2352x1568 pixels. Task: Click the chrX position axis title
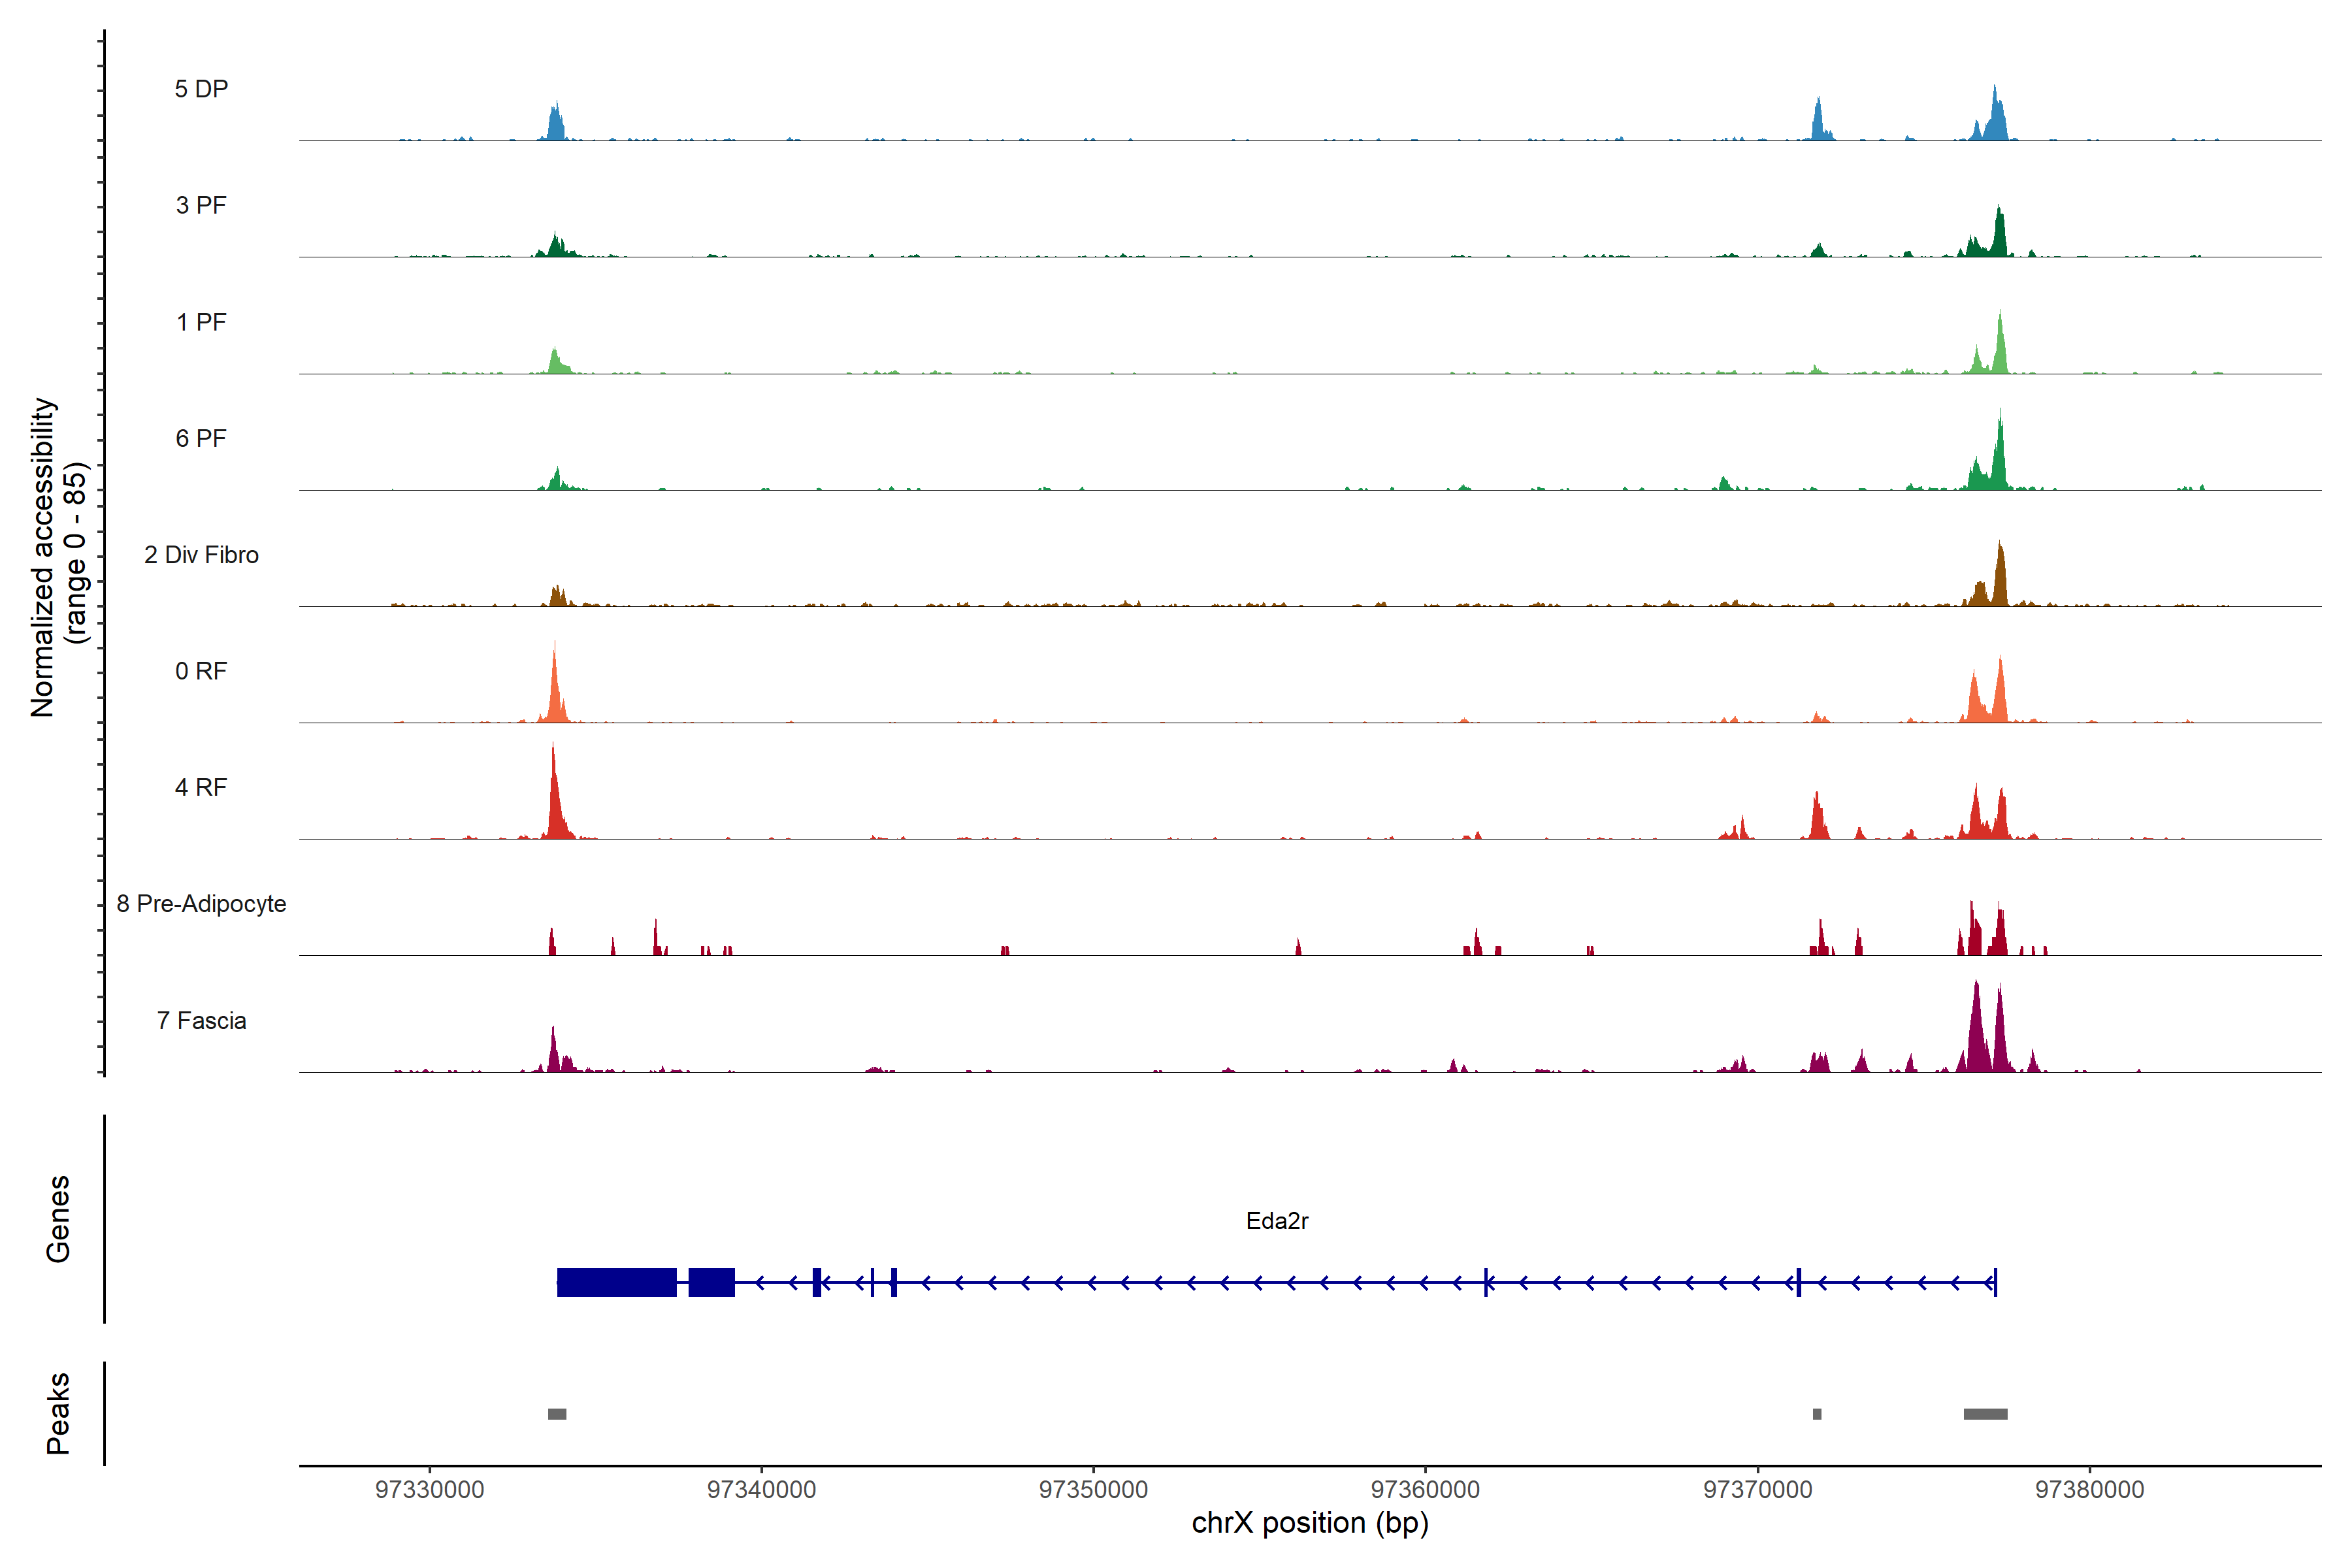[x=1310, y=1523]
